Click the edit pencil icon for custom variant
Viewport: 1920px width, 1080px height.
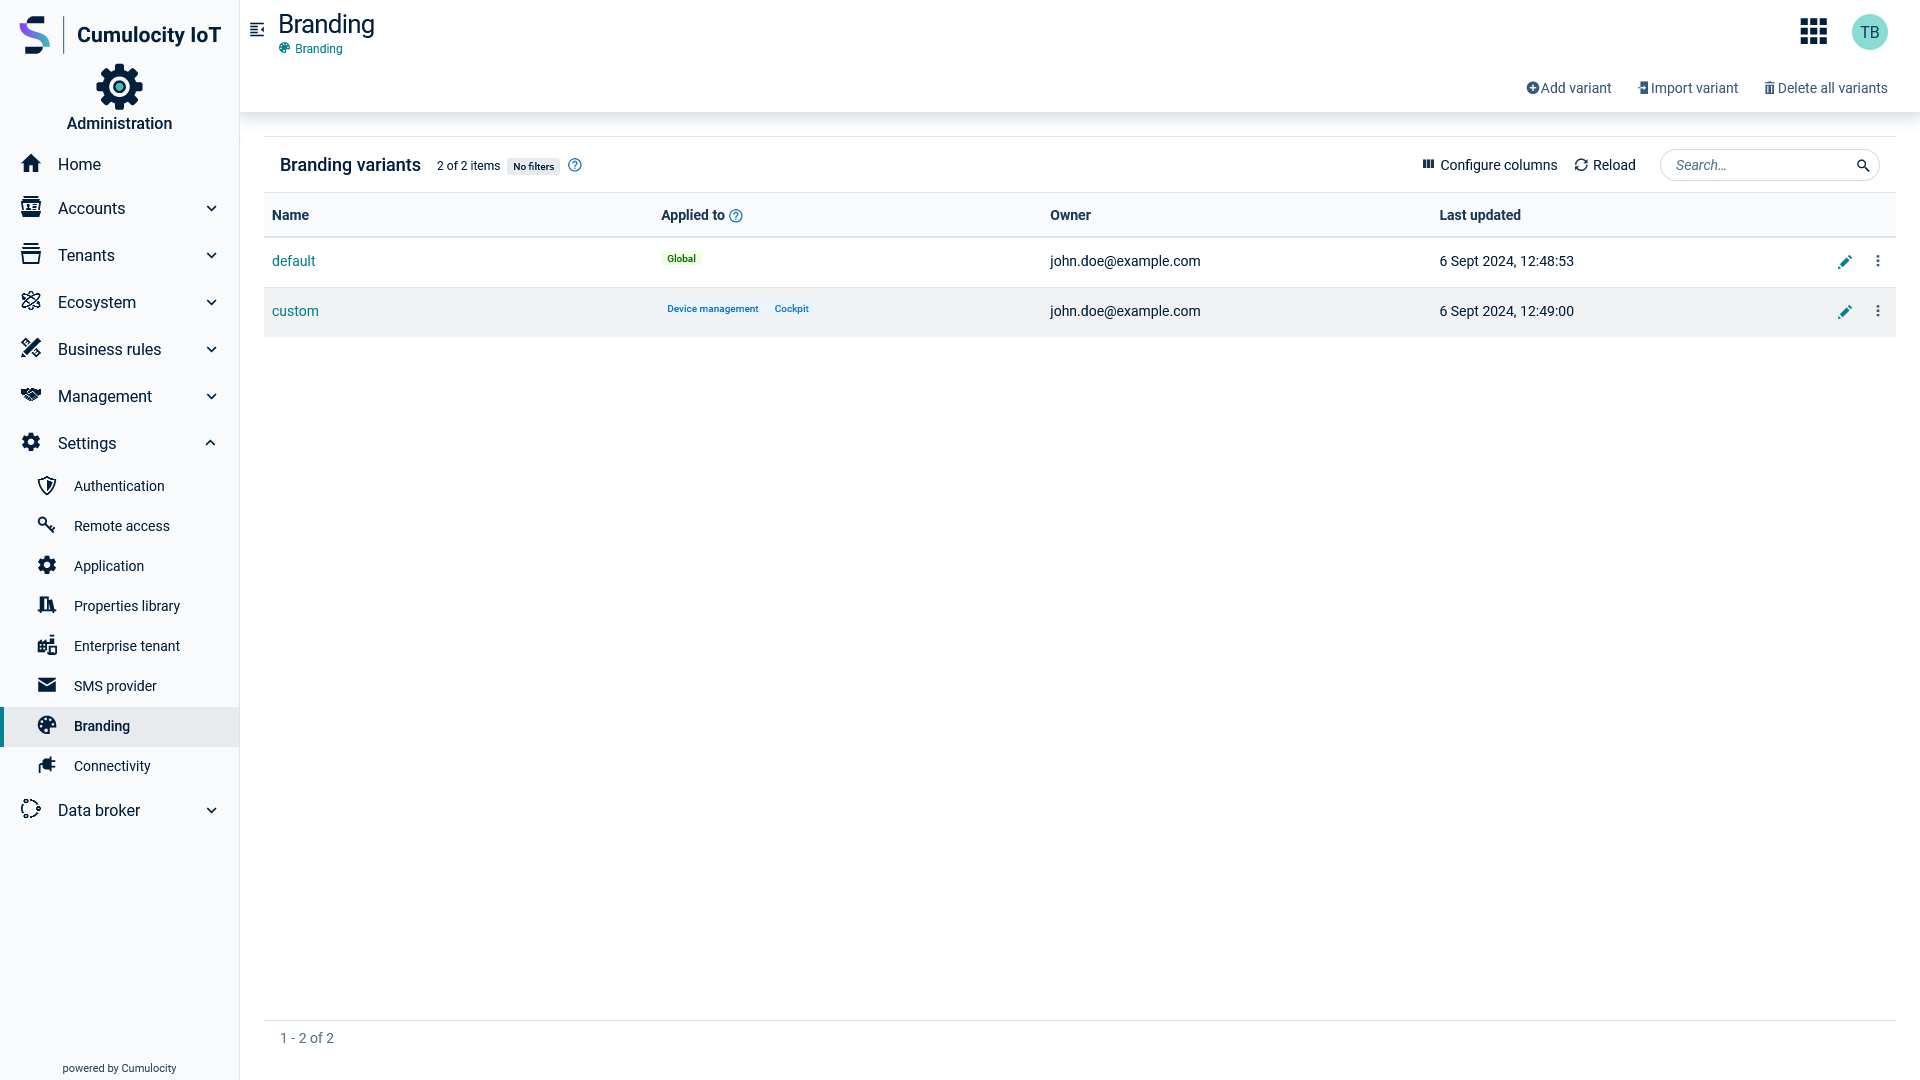pyautogui.click(x=1845, y=312)
